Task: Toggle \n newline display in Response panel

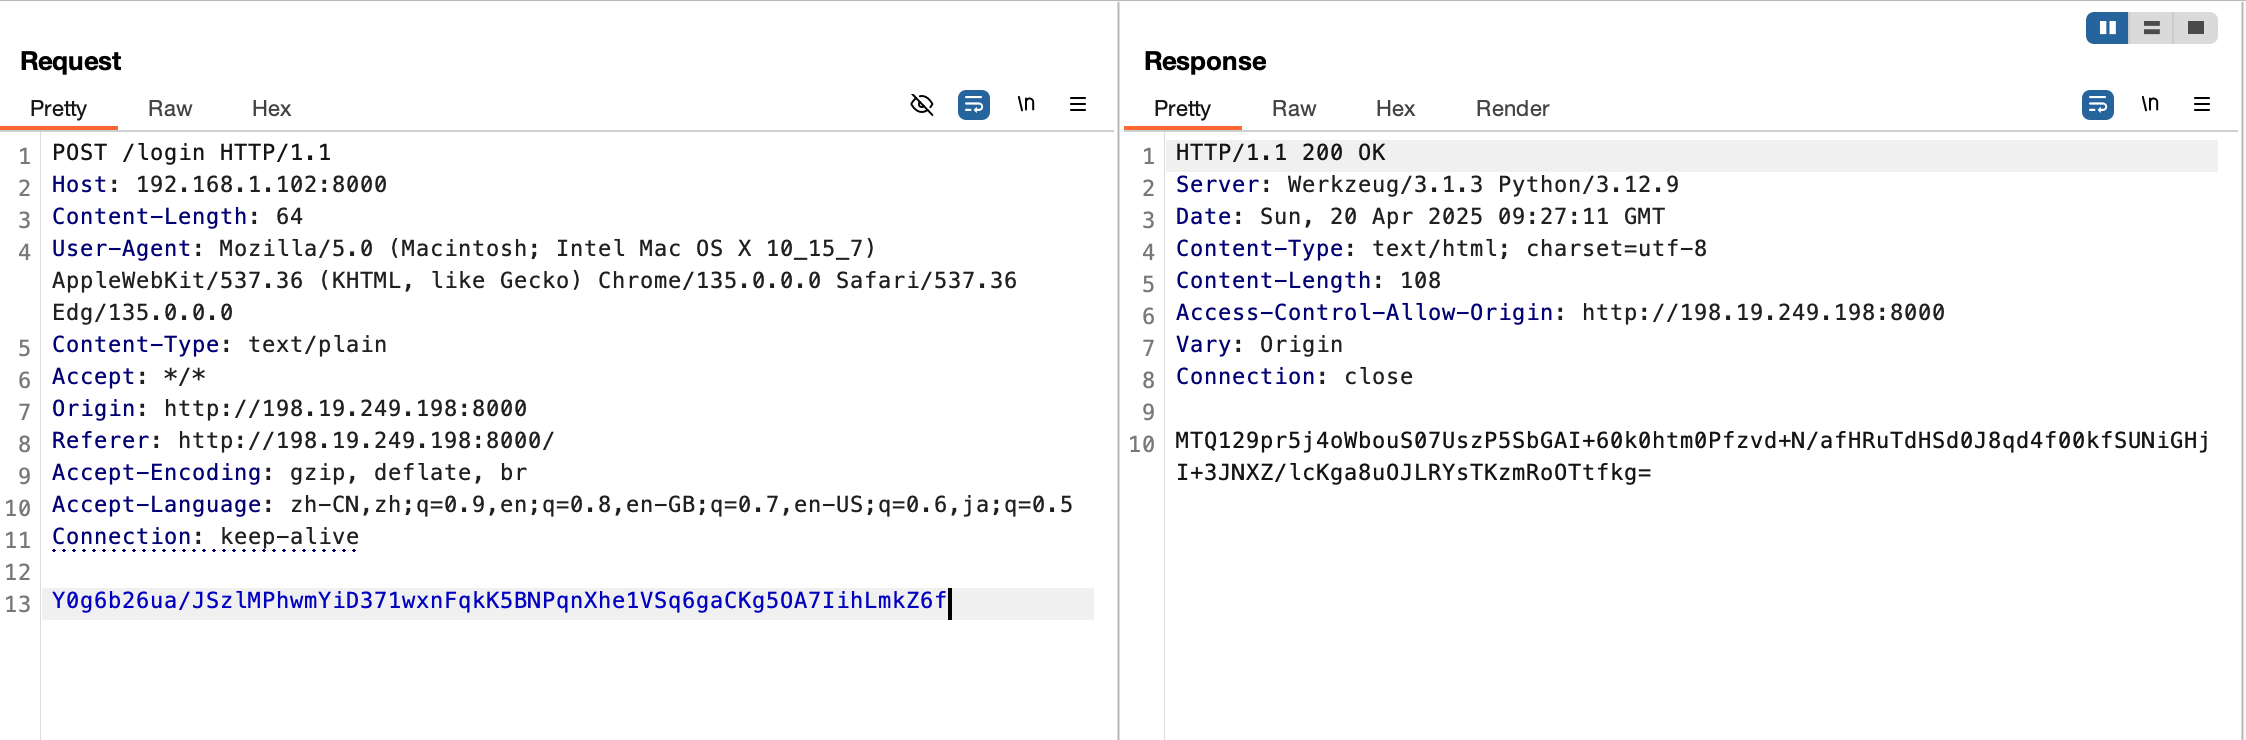Action: pos(2150,104)
